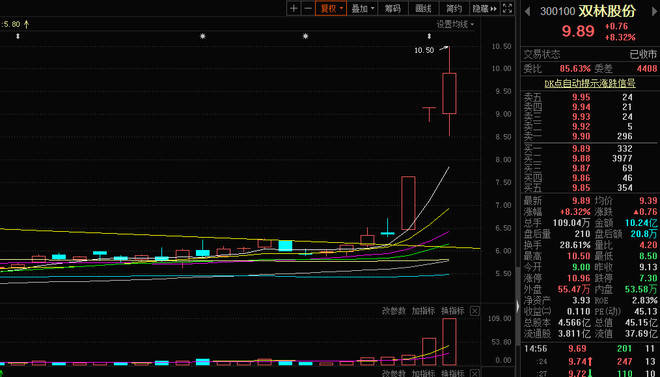Image resolution: width=660 pixels, height=377 pixels.
Task: Go to previous stock with left arrow
Action: tap(527, 11)
